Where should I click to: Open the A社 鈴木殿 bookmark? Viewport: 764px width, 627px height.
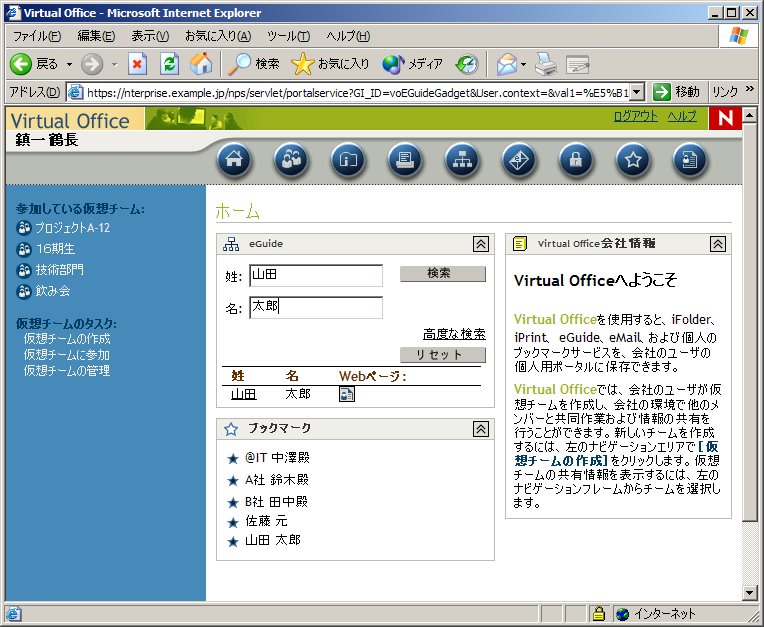coord(277,479)
